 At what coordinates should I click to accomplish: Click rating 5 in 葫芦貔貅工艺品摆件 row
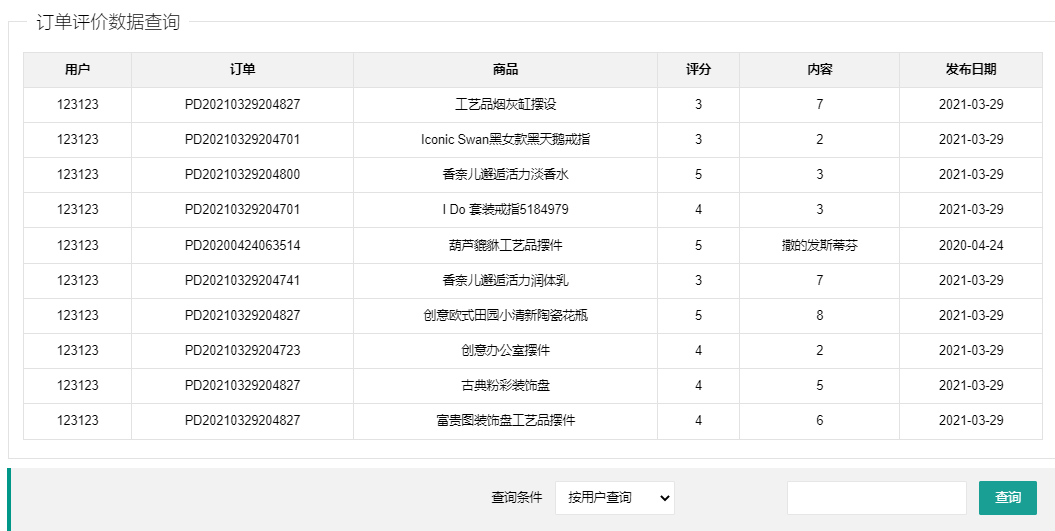tap(698, 245)
